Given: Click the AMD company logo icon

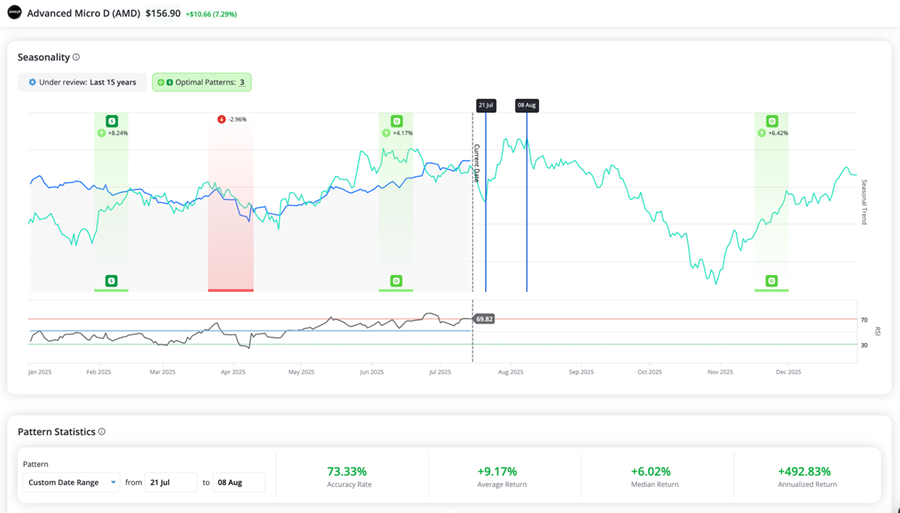Looking at the screenshot, I should [14, 13].
